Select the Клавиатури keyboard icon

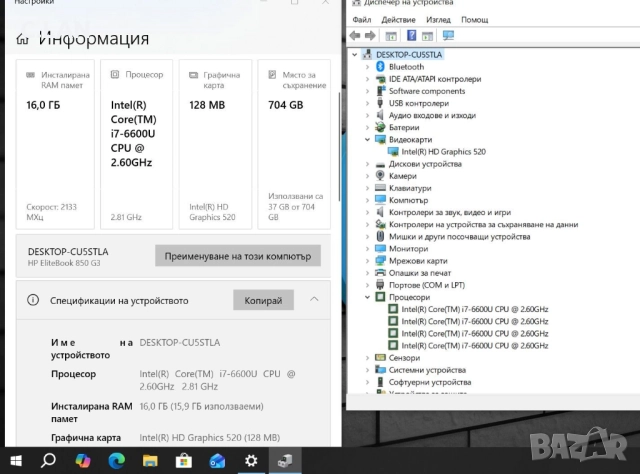(x=380, y=188)
